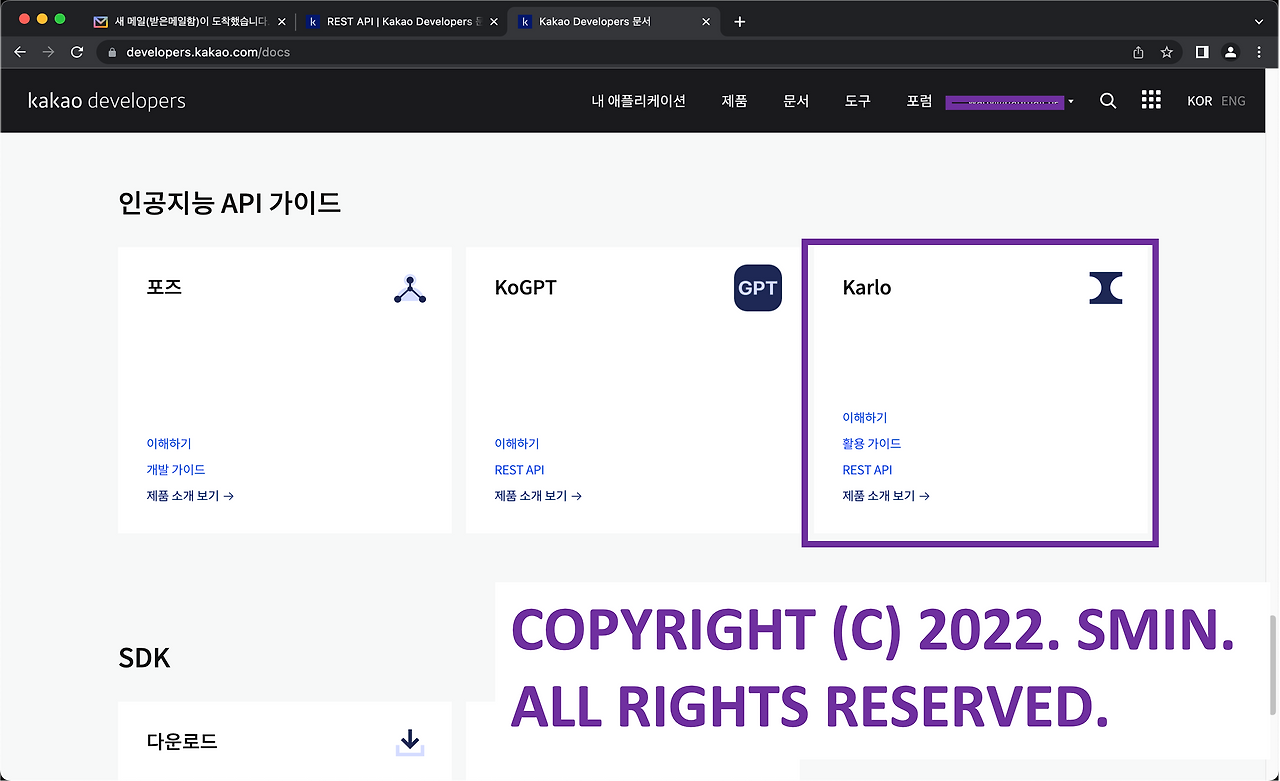Viewport: 1280px width, 781px height.
Task: Open the Kakao services grid icon
Action: pos(1151,100)
